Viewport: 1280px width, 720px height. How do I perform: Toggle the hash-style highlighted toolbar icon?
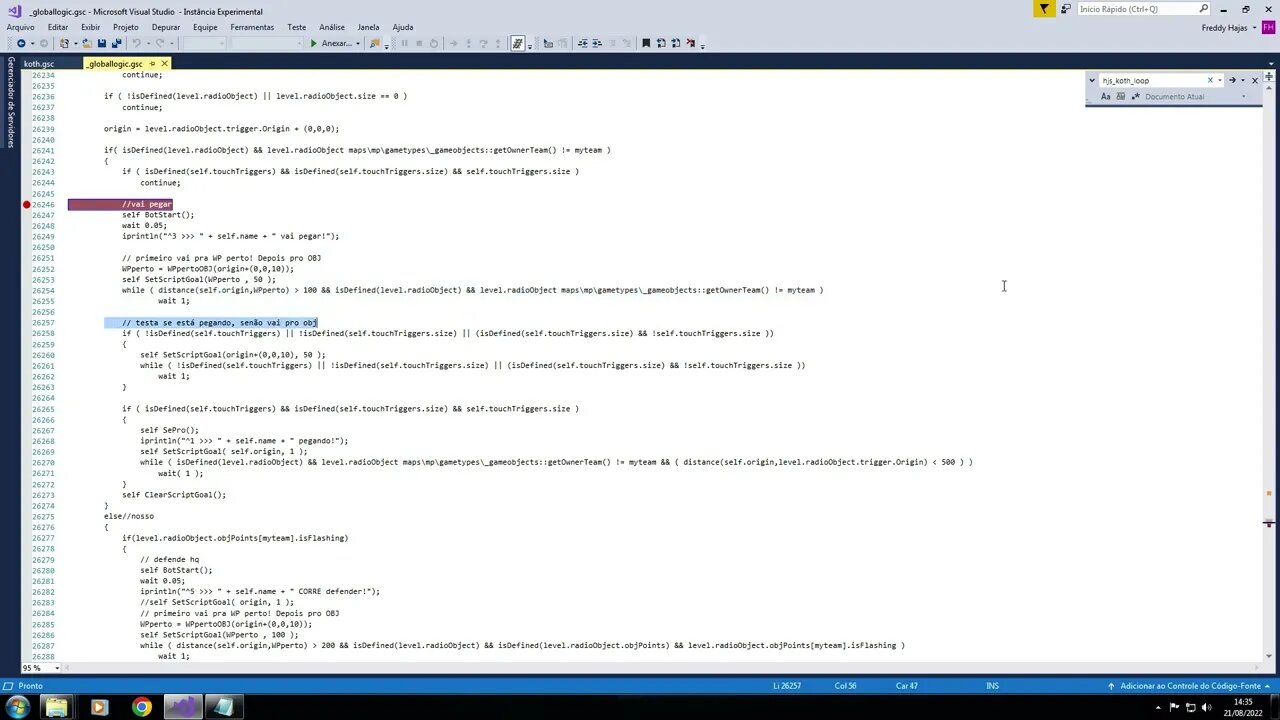(518, 43)
